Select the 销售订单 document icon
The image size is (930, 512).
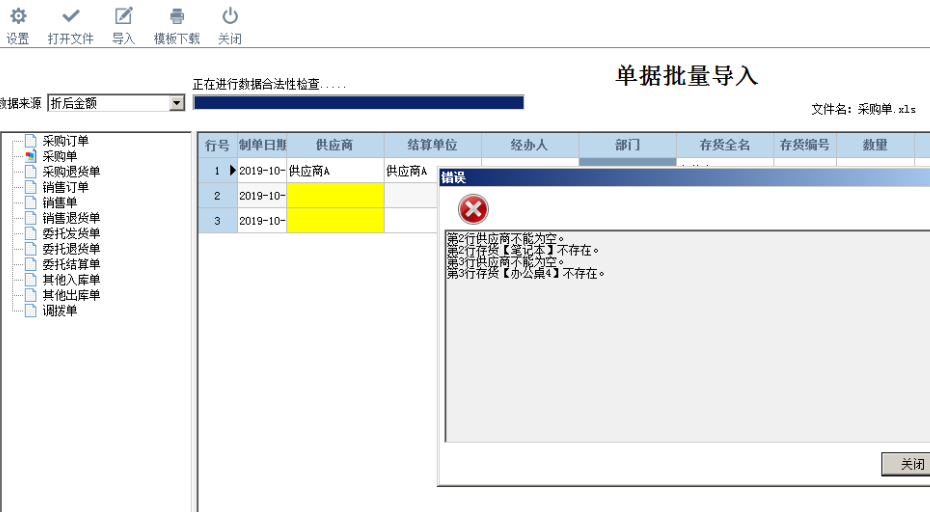31,187
